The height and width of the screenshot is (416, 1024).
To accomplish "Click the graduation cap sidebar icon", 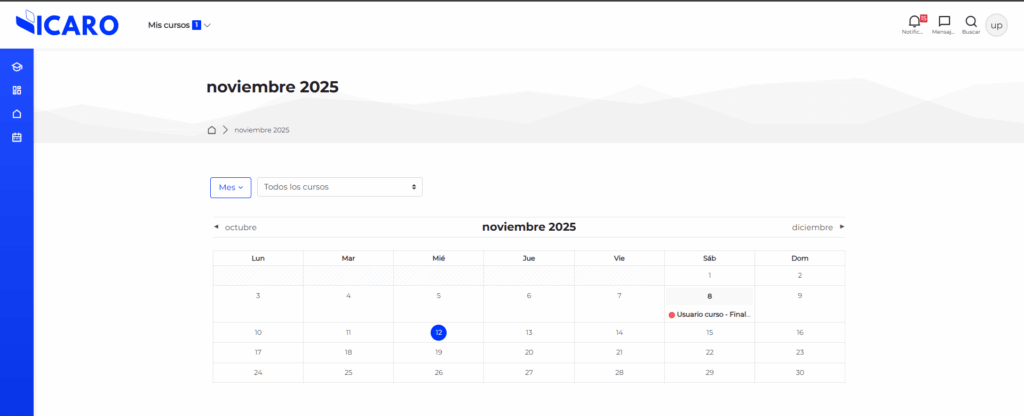I will point(16,67).
